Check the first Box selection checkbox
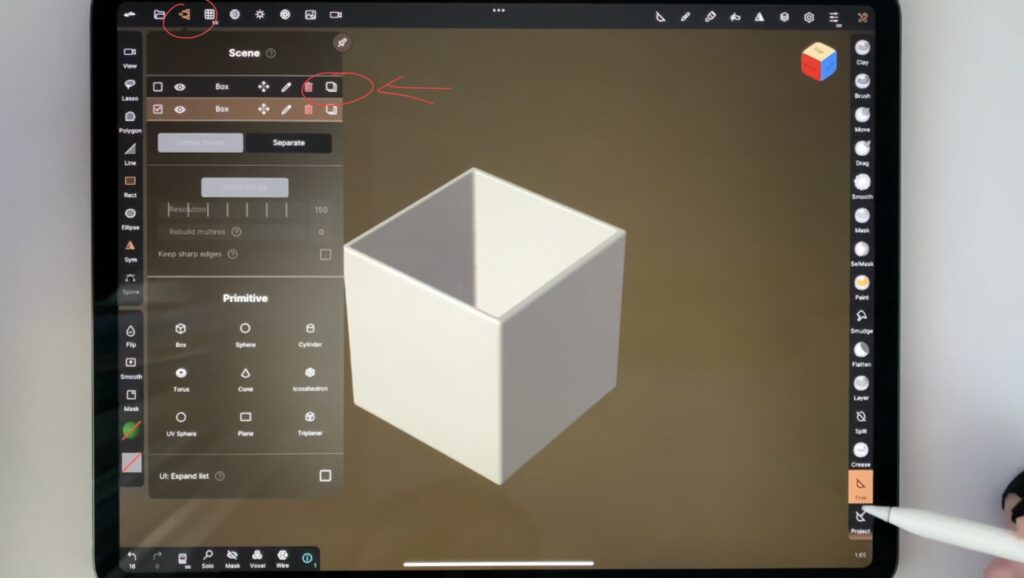 (158, 87)
